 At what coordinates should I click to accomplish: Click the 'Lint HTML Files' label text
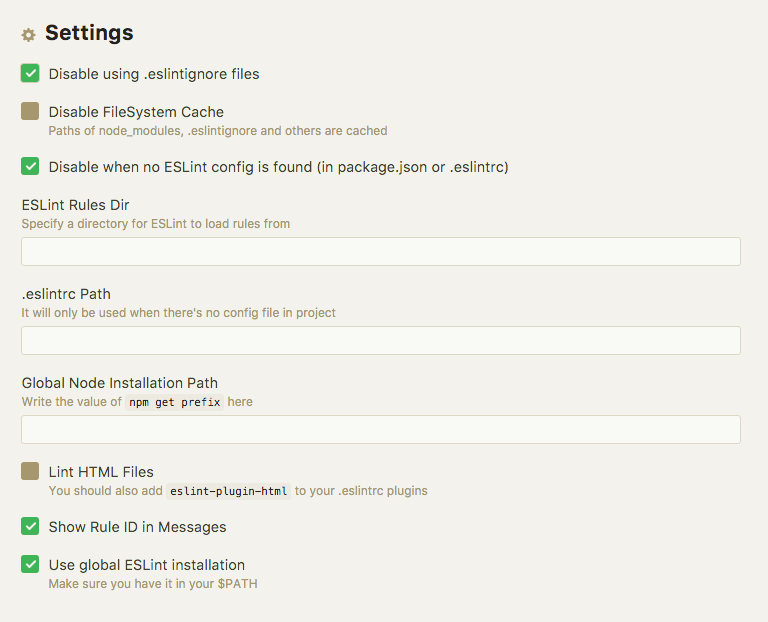(101, 472)
